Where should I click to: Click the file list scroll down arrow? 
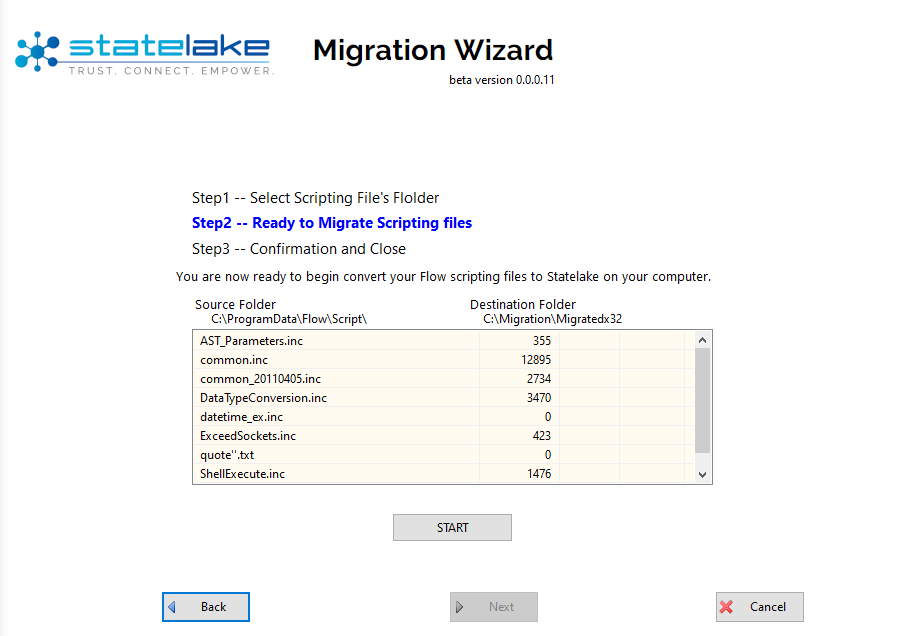click(x=702, y=474)
